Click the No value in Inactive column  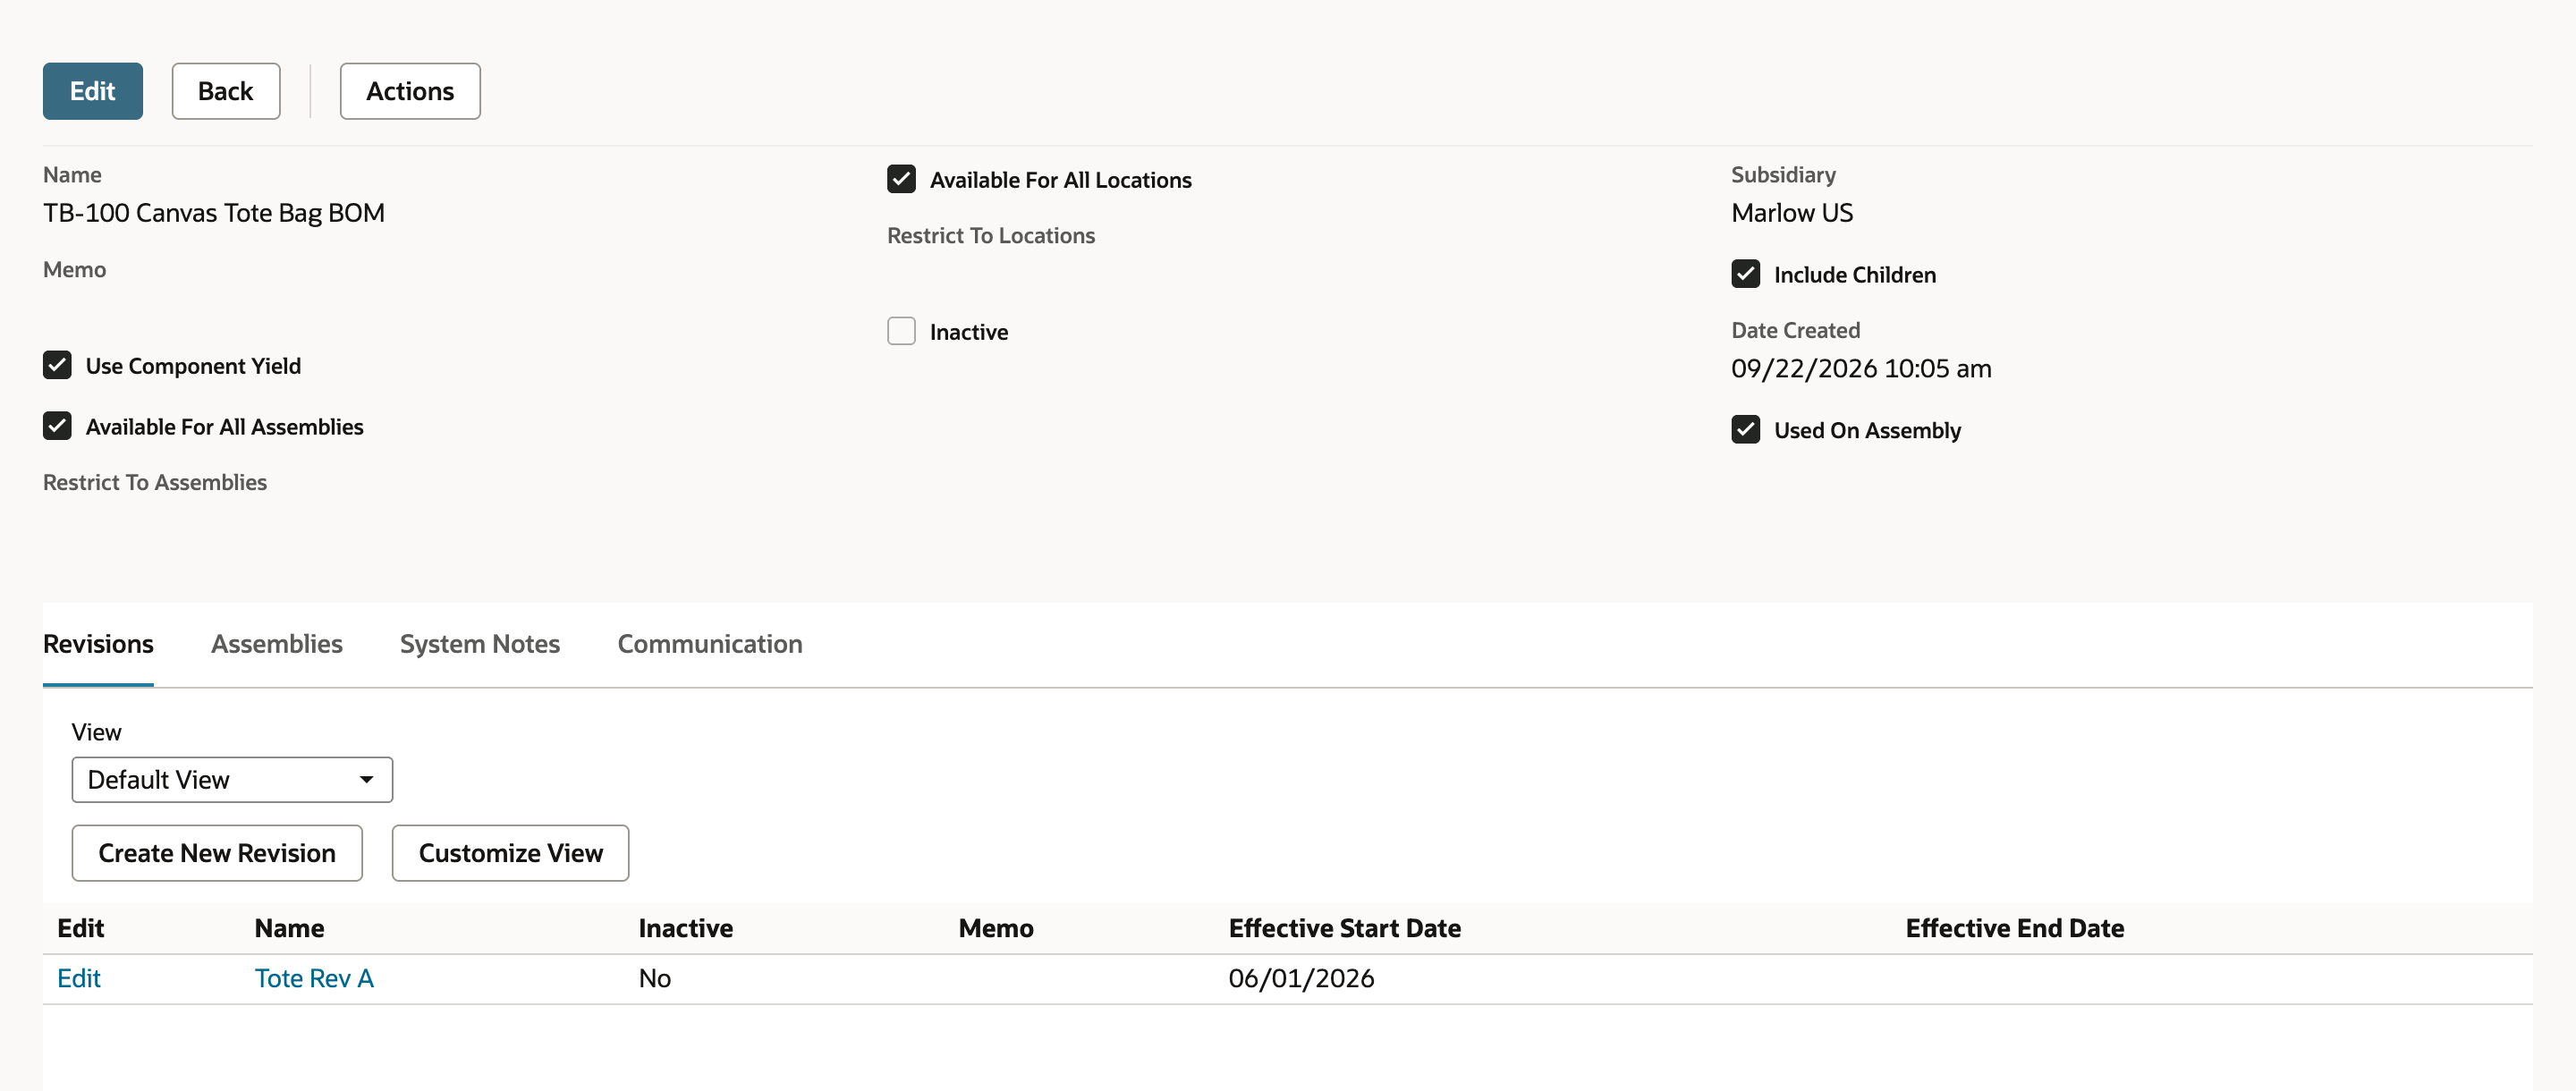pyautogui.click(x=654, y=978)
